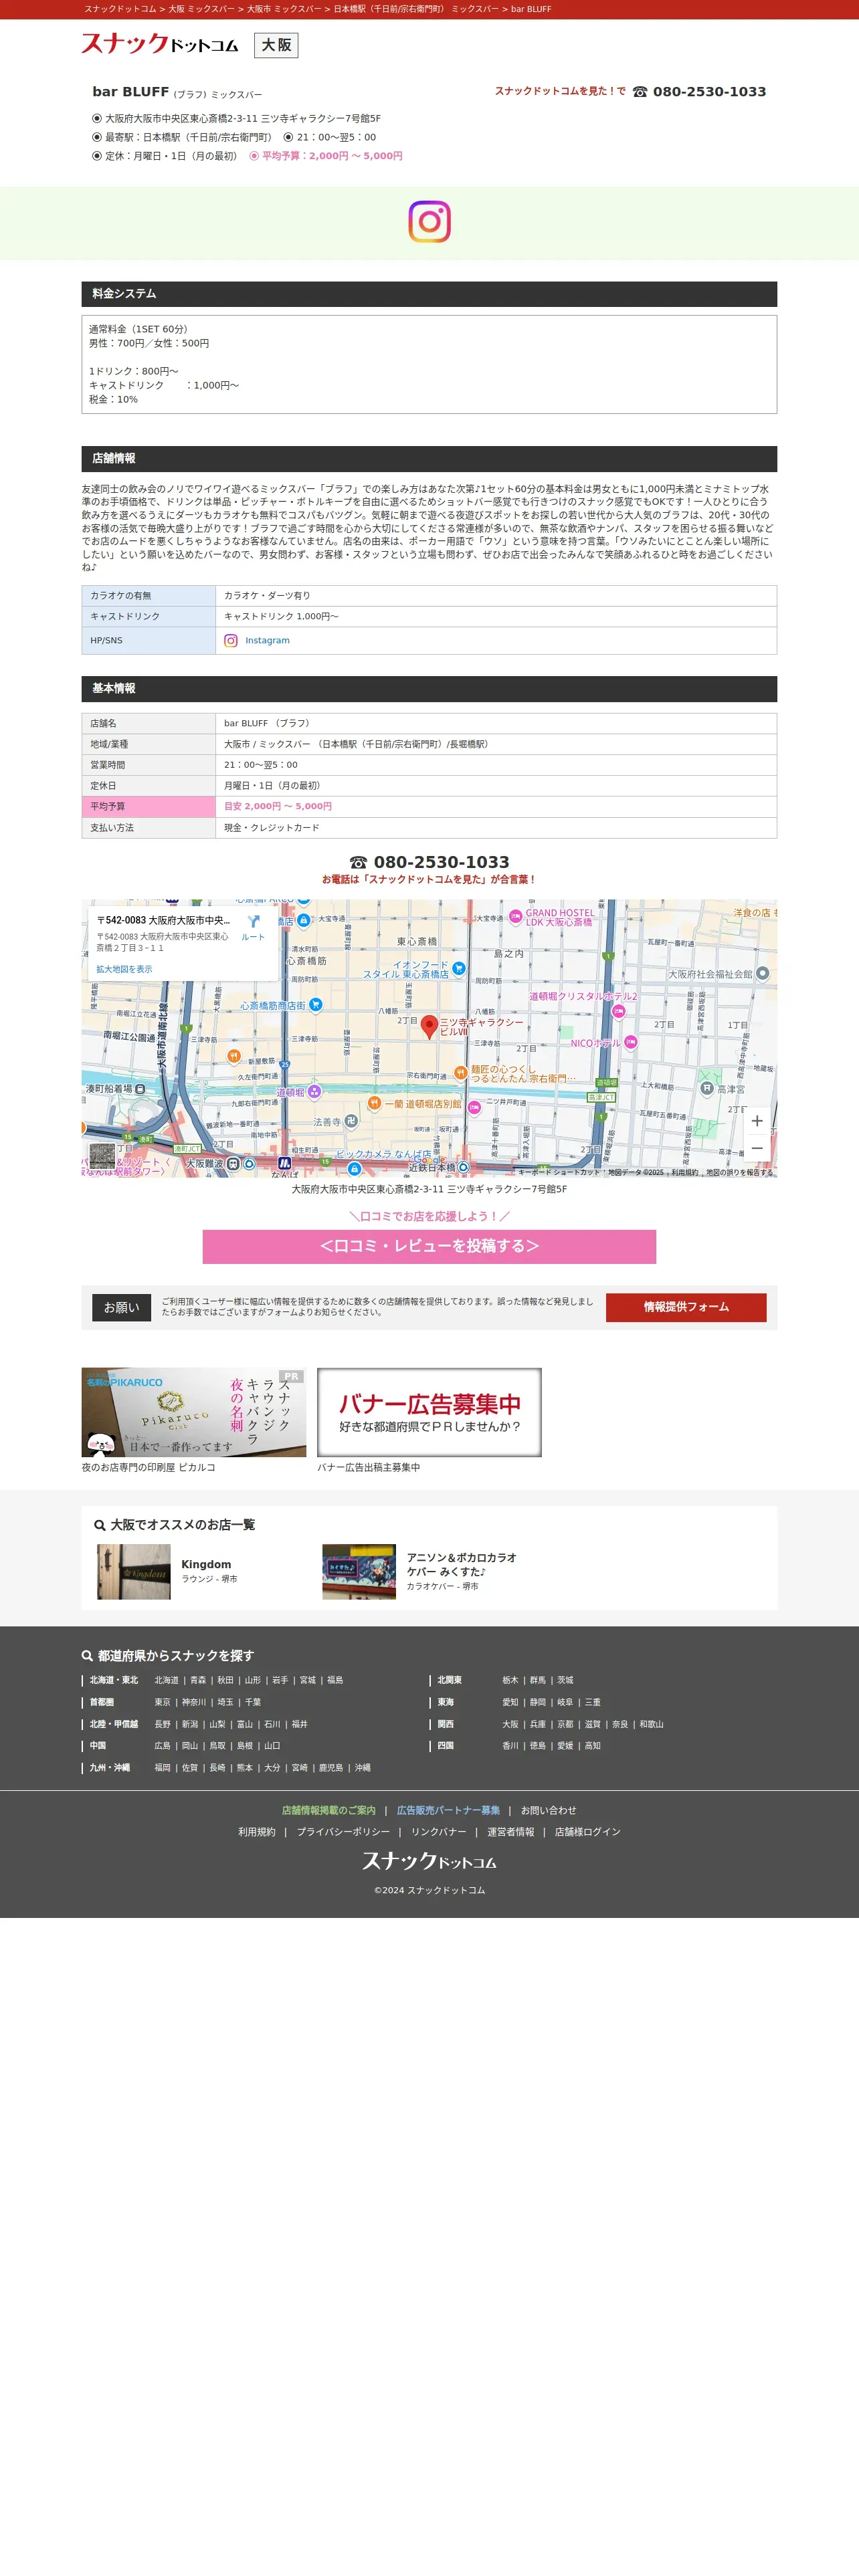Open the Instagram text link in store info

(x=267, y=641)
